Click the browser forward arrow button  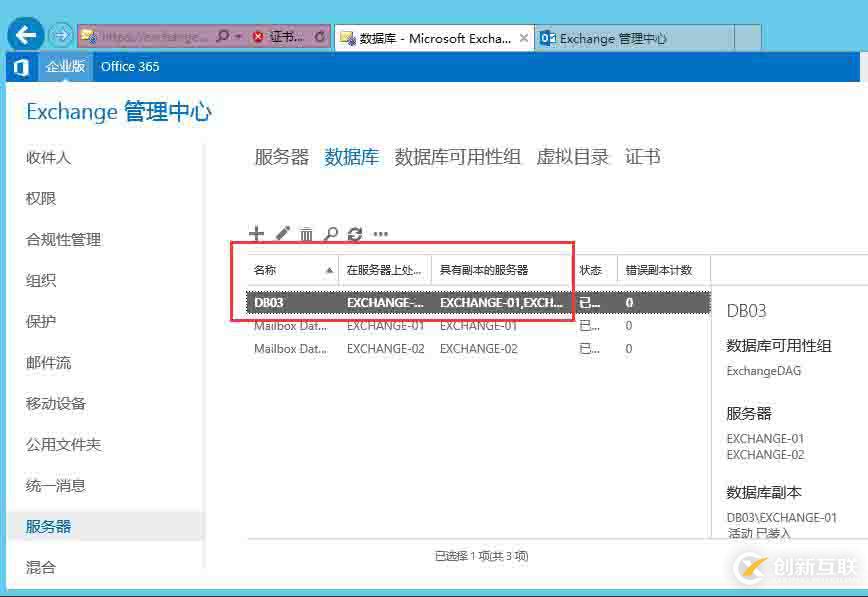[x=60, y=36]
